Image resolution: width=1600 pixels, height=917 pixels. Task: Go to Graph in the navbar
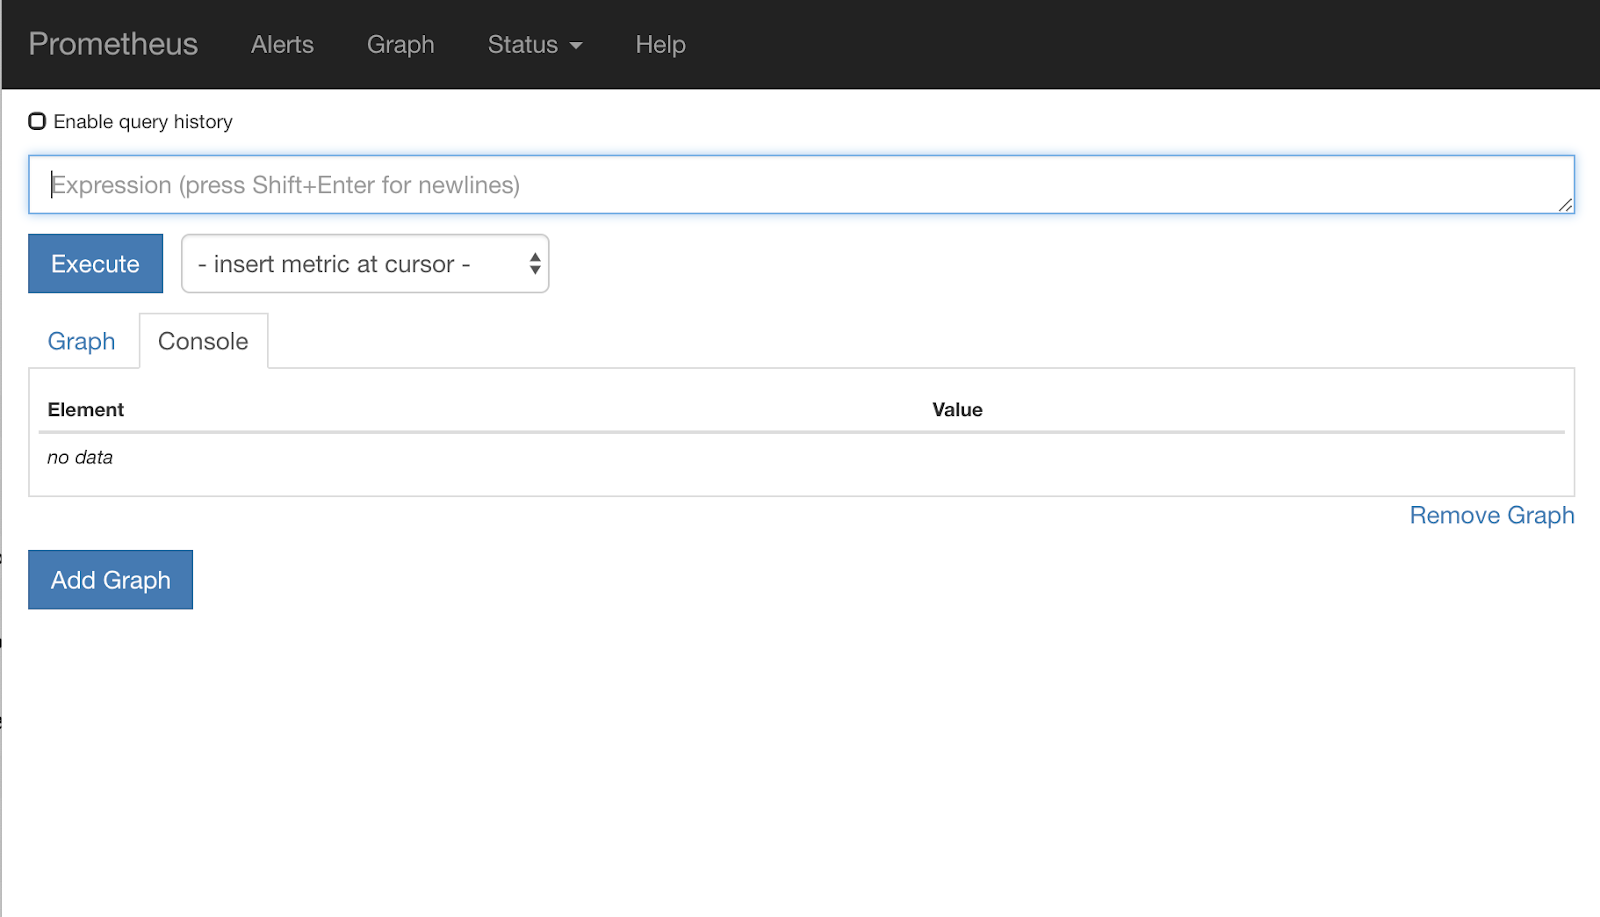pos(400,44)
